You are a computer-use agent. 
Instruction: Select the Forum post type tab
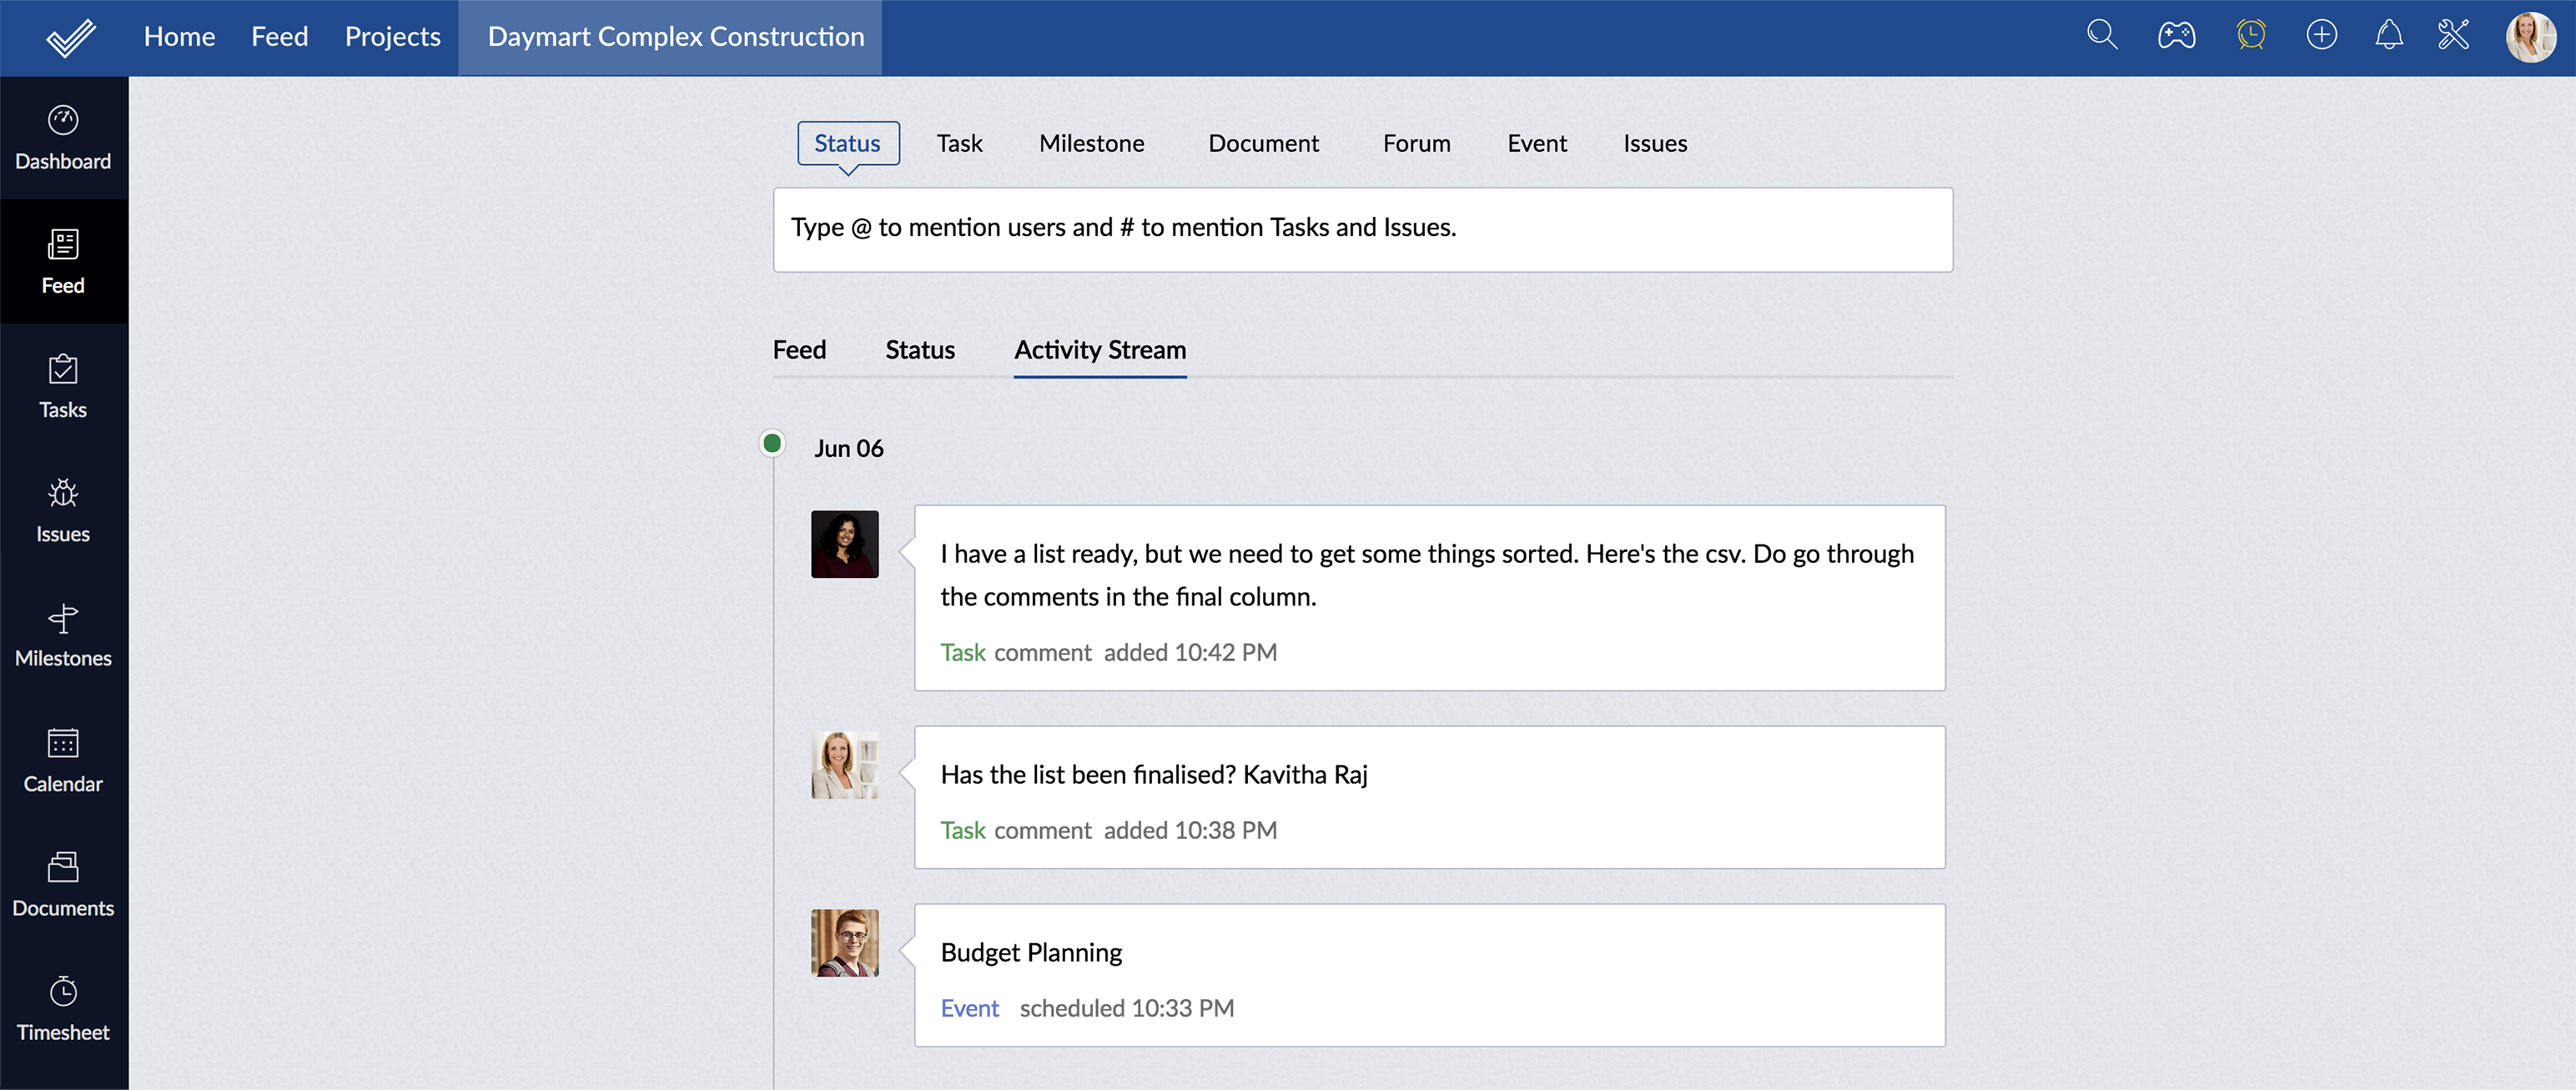1416,144
